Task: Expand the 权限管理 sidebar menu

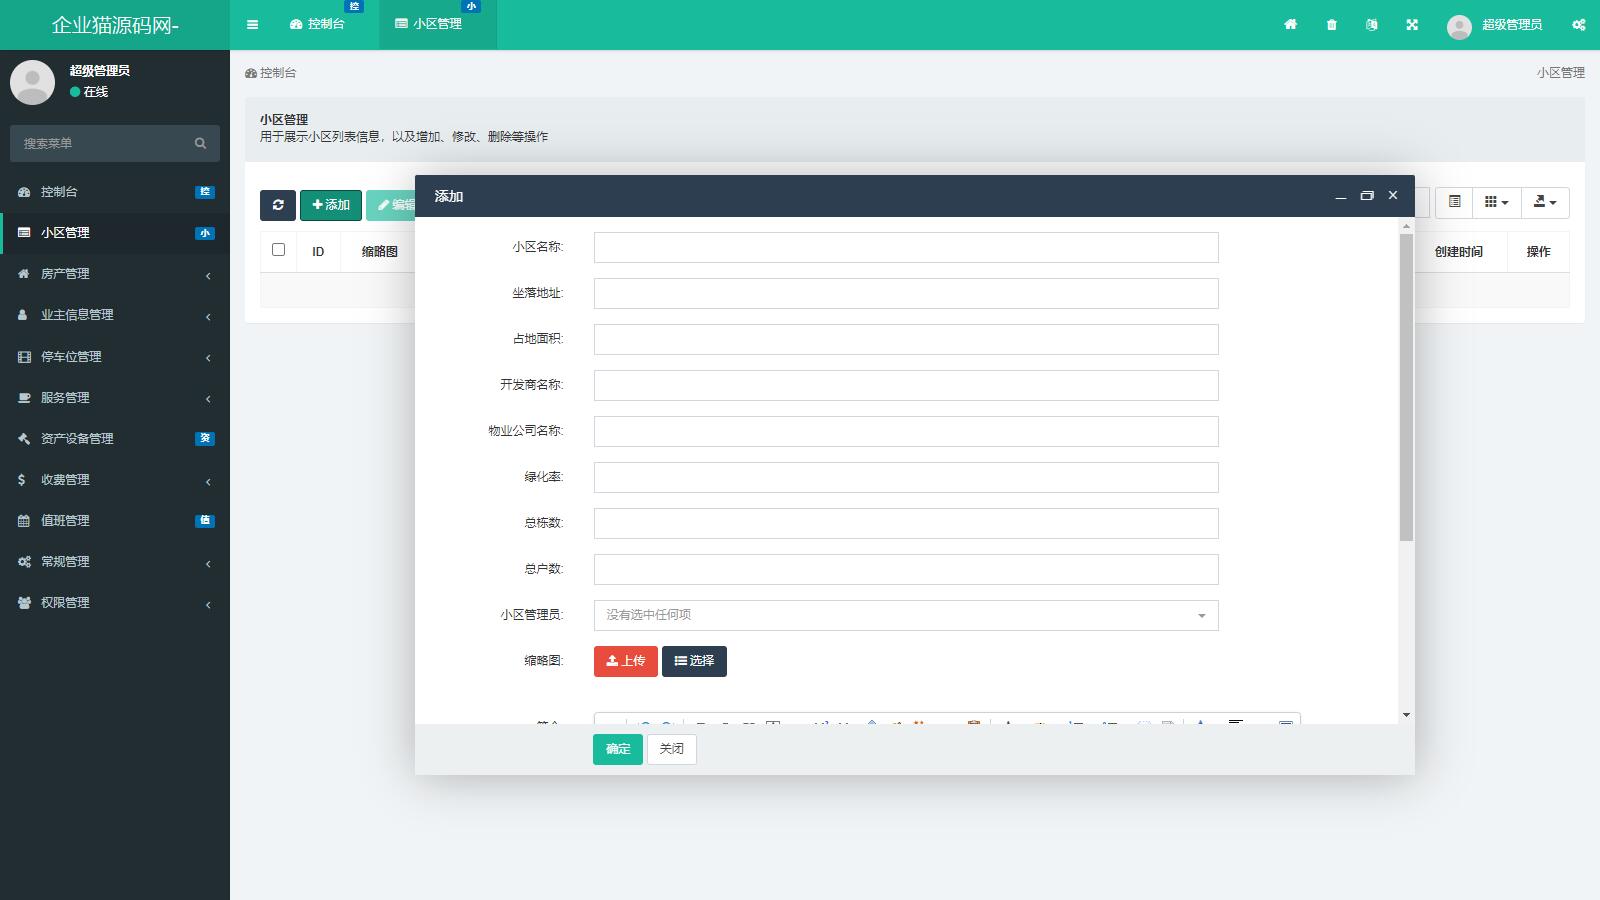Action: pos(115,603)
